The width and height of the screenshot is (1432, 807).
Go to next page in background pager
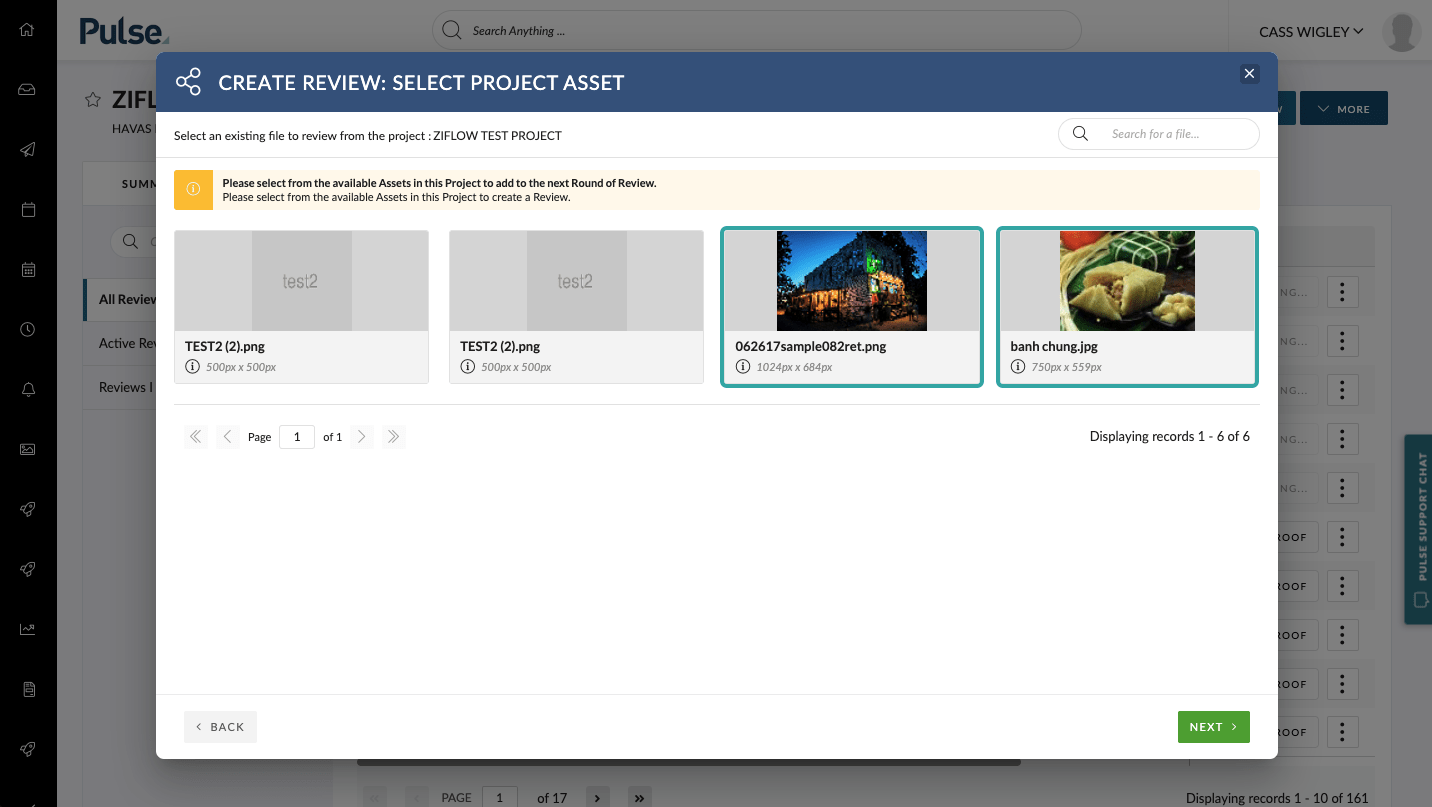click(x=597, y=798)
